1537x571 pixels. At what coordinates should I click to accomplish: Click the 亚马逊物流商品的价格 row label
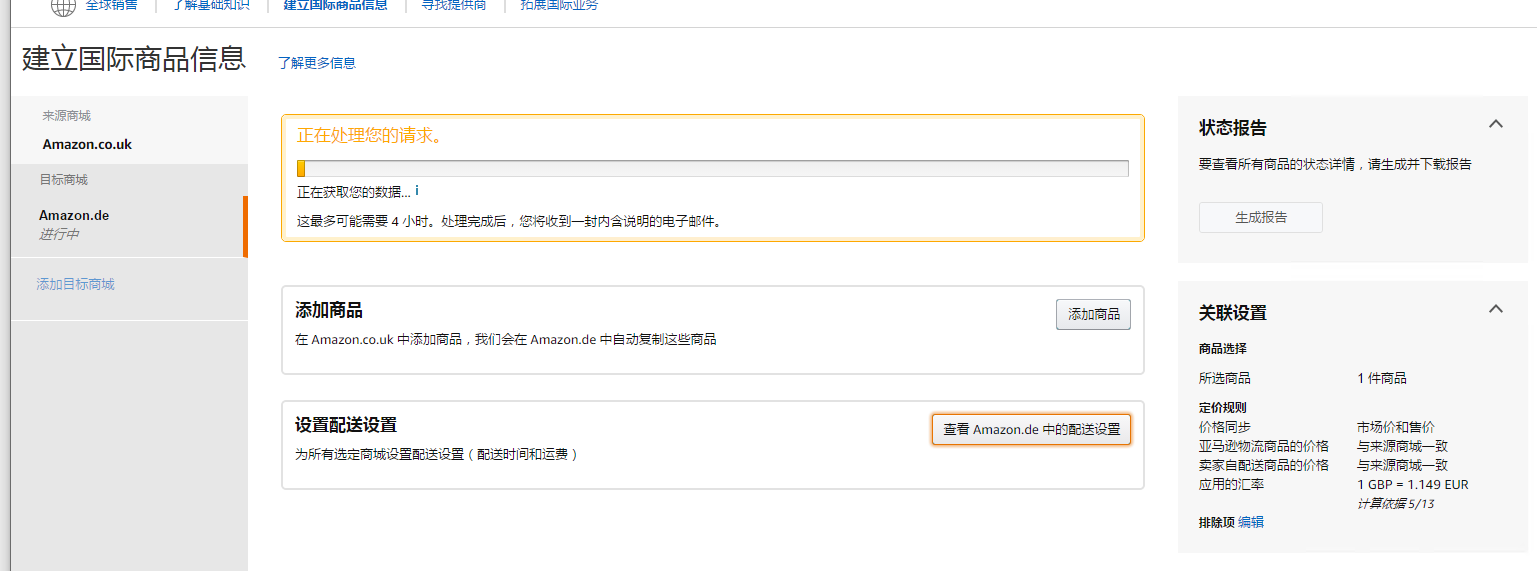point(1264,446)
